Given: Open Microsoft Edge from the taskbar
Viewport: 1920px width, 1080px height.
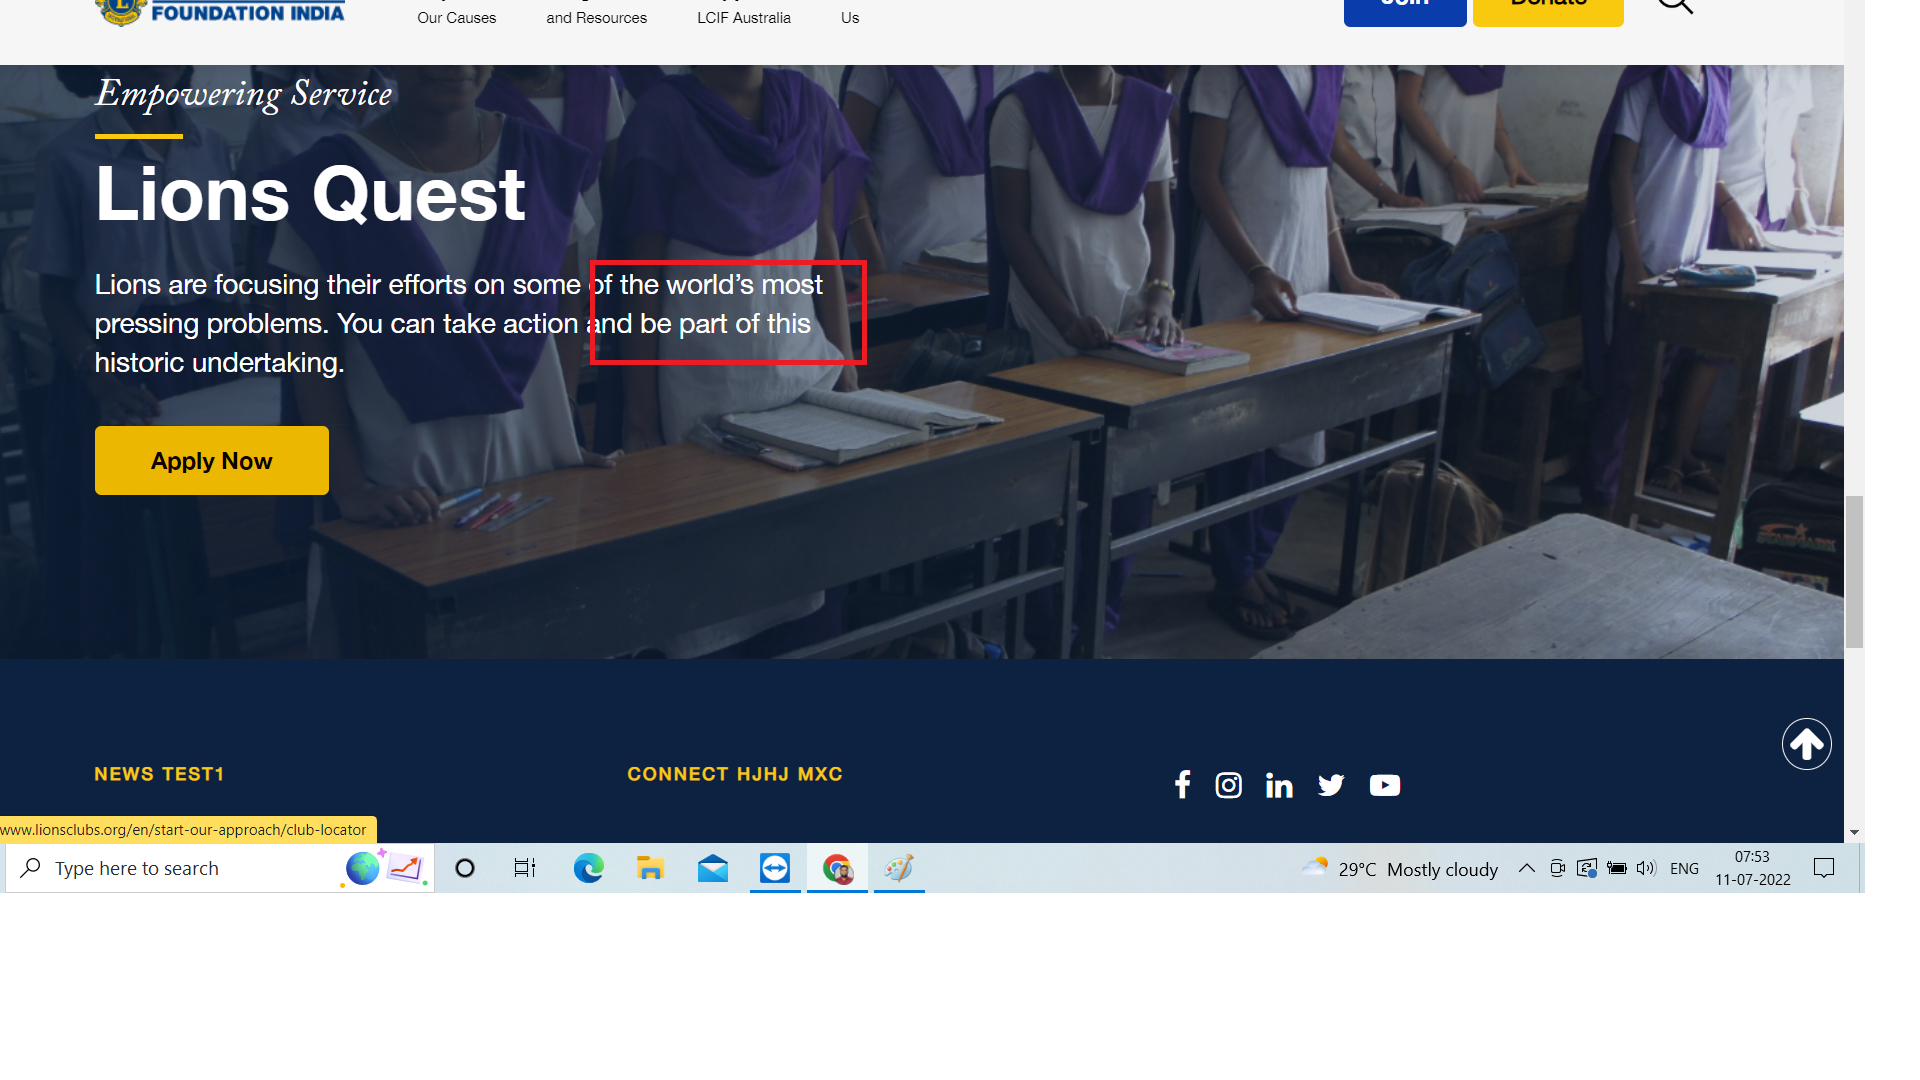Looking at the screenshot, I should point(588,868).
